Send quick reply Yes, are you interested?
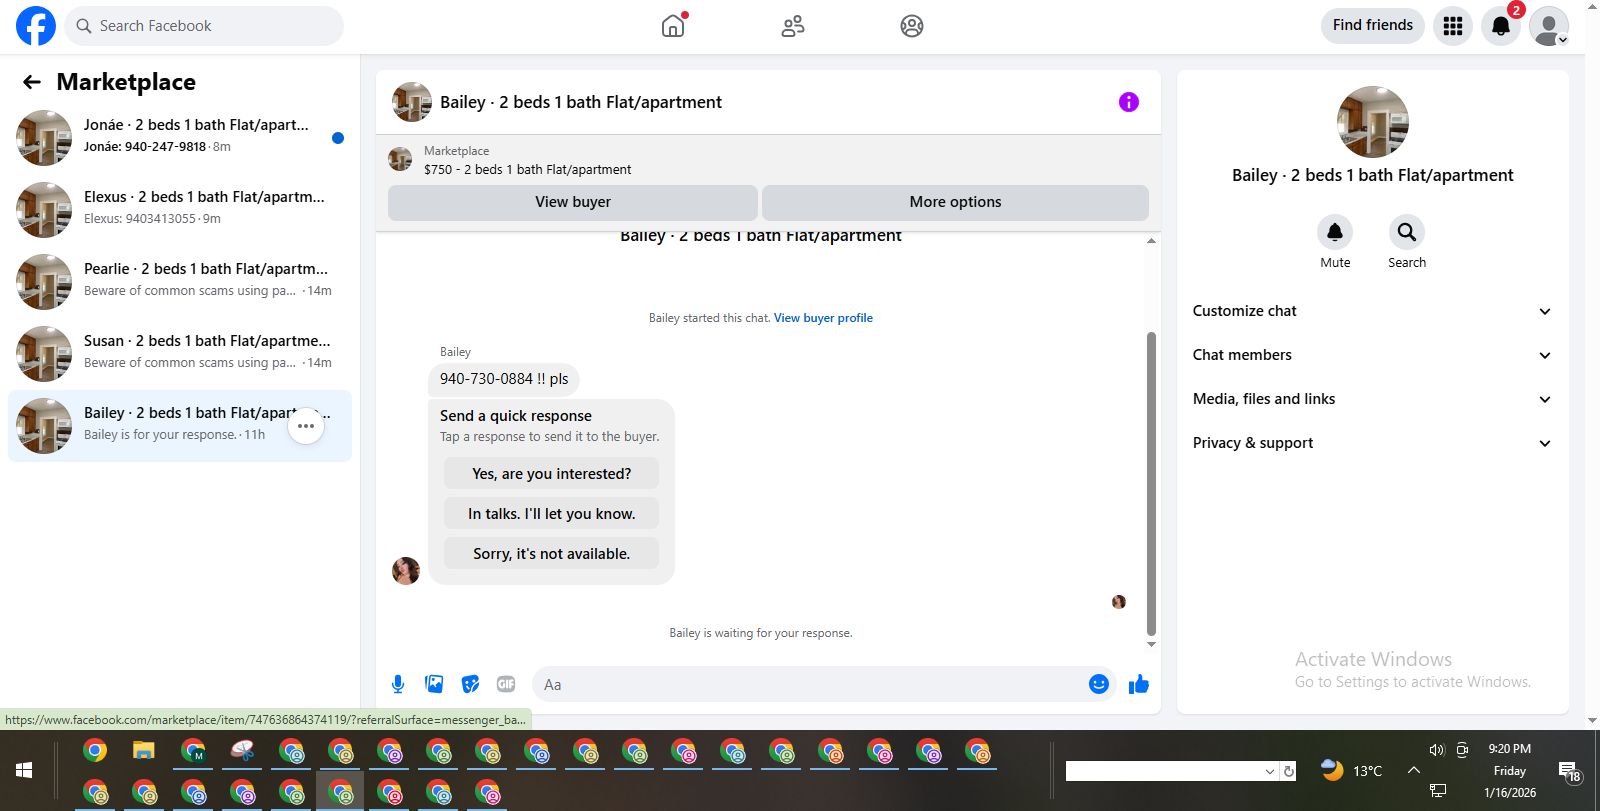Viewport: 1600px width, 811px height. (x=552, y=474)
